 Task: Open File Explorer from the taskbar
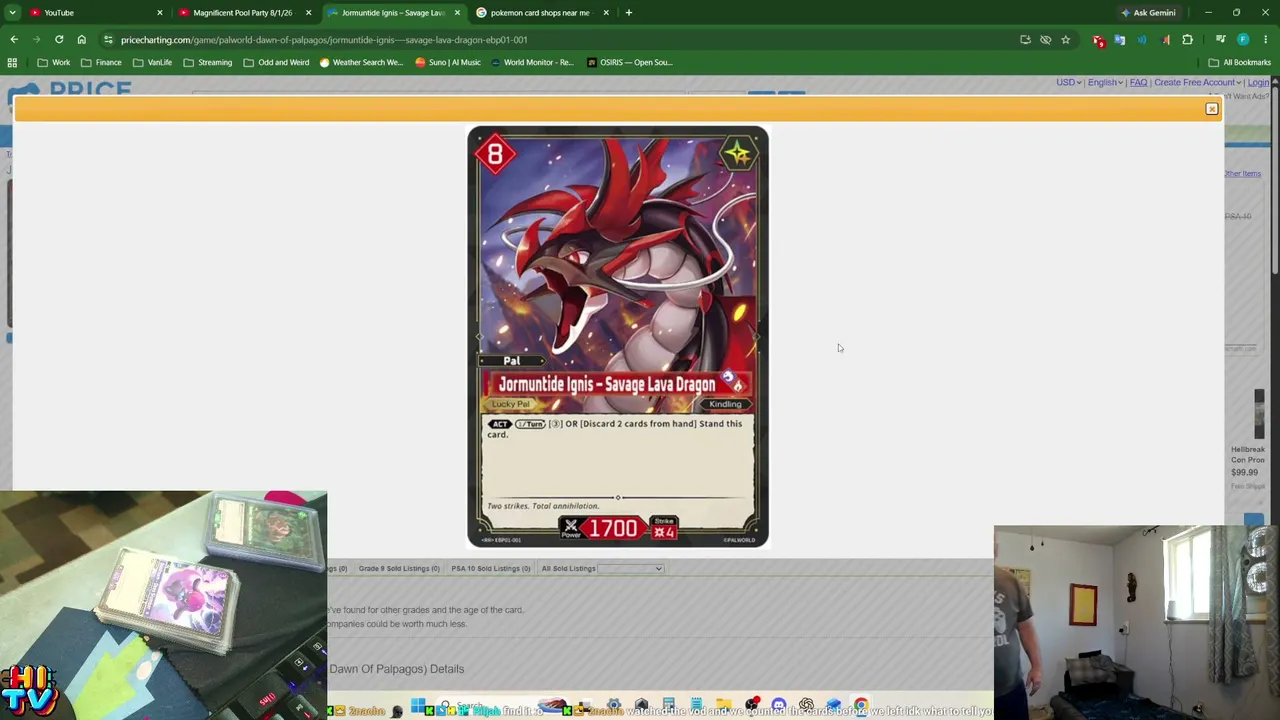pos(724,706)
